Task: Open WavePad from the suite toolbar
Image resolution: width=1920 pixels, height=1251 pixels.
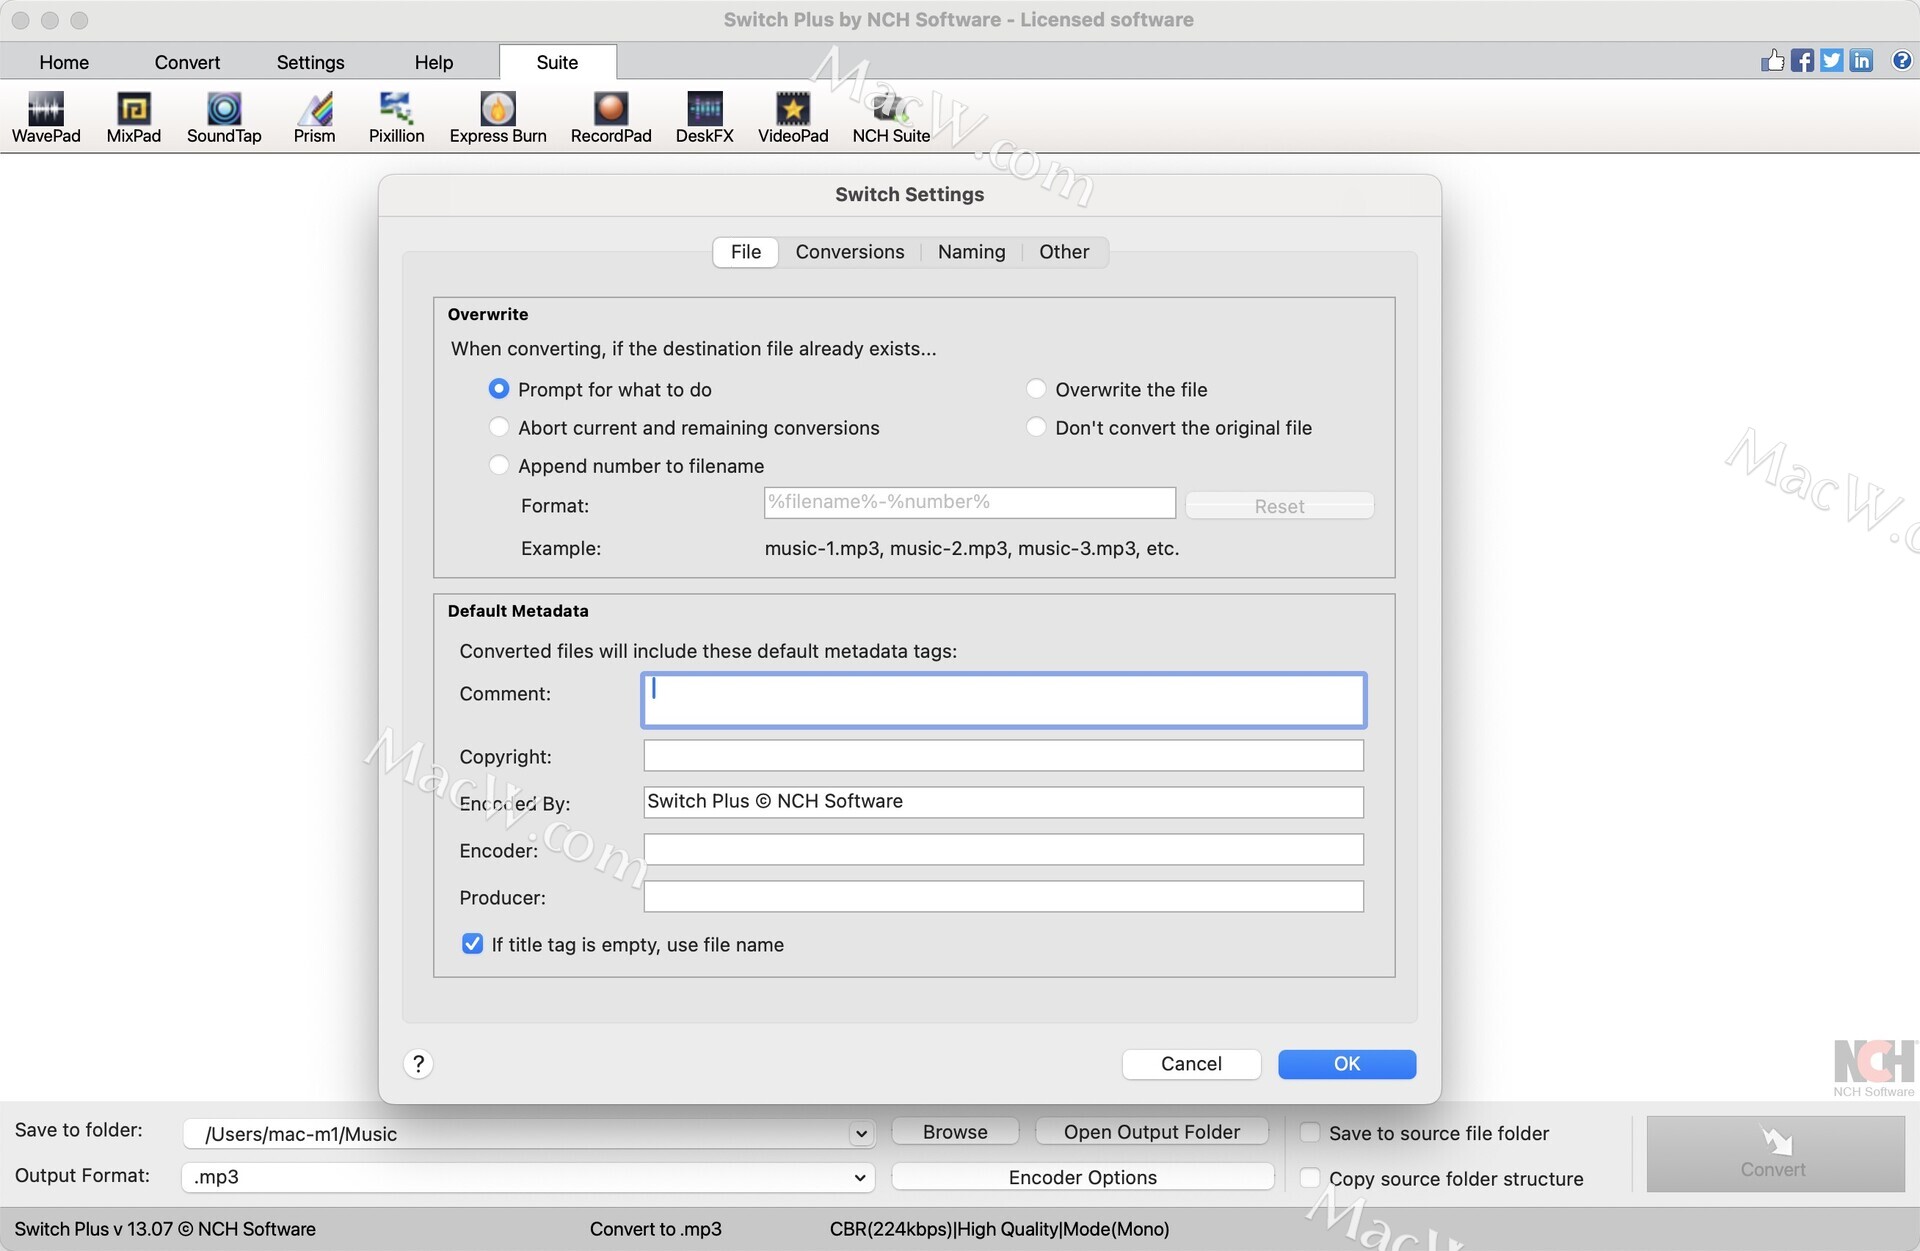Action: pos(46,116)
